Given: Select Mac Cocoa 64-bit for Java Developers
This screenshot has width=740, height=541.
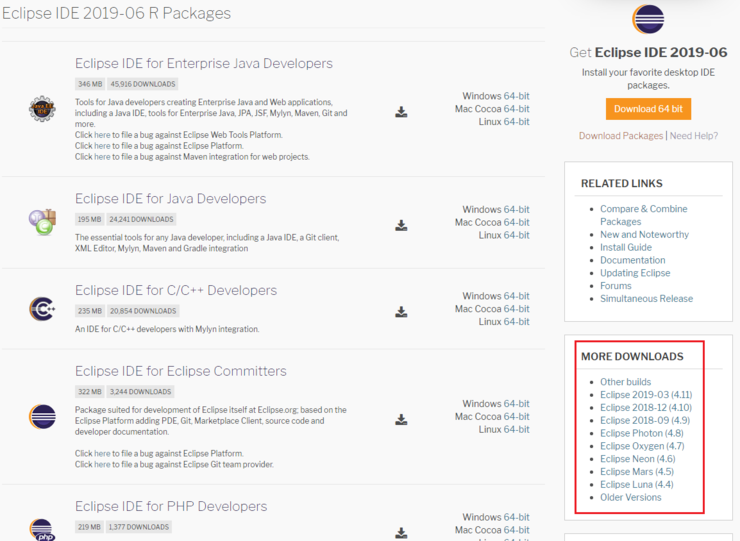Looking at the screenshot, I should point(516,222).
